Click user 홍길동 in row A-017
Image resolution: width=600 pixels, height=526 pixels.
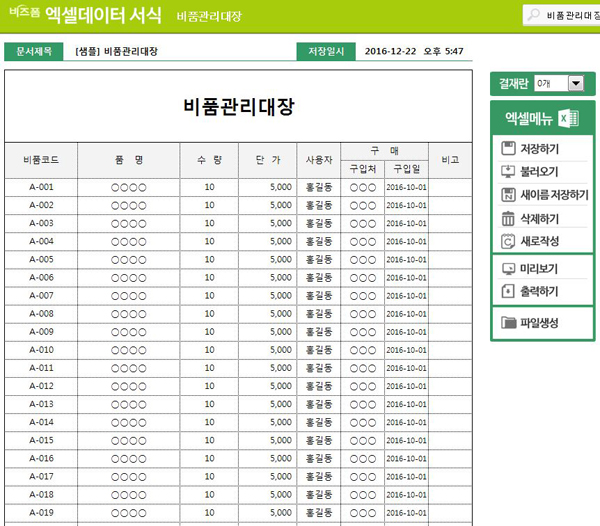pyautogui.click(x=318, y=477)
